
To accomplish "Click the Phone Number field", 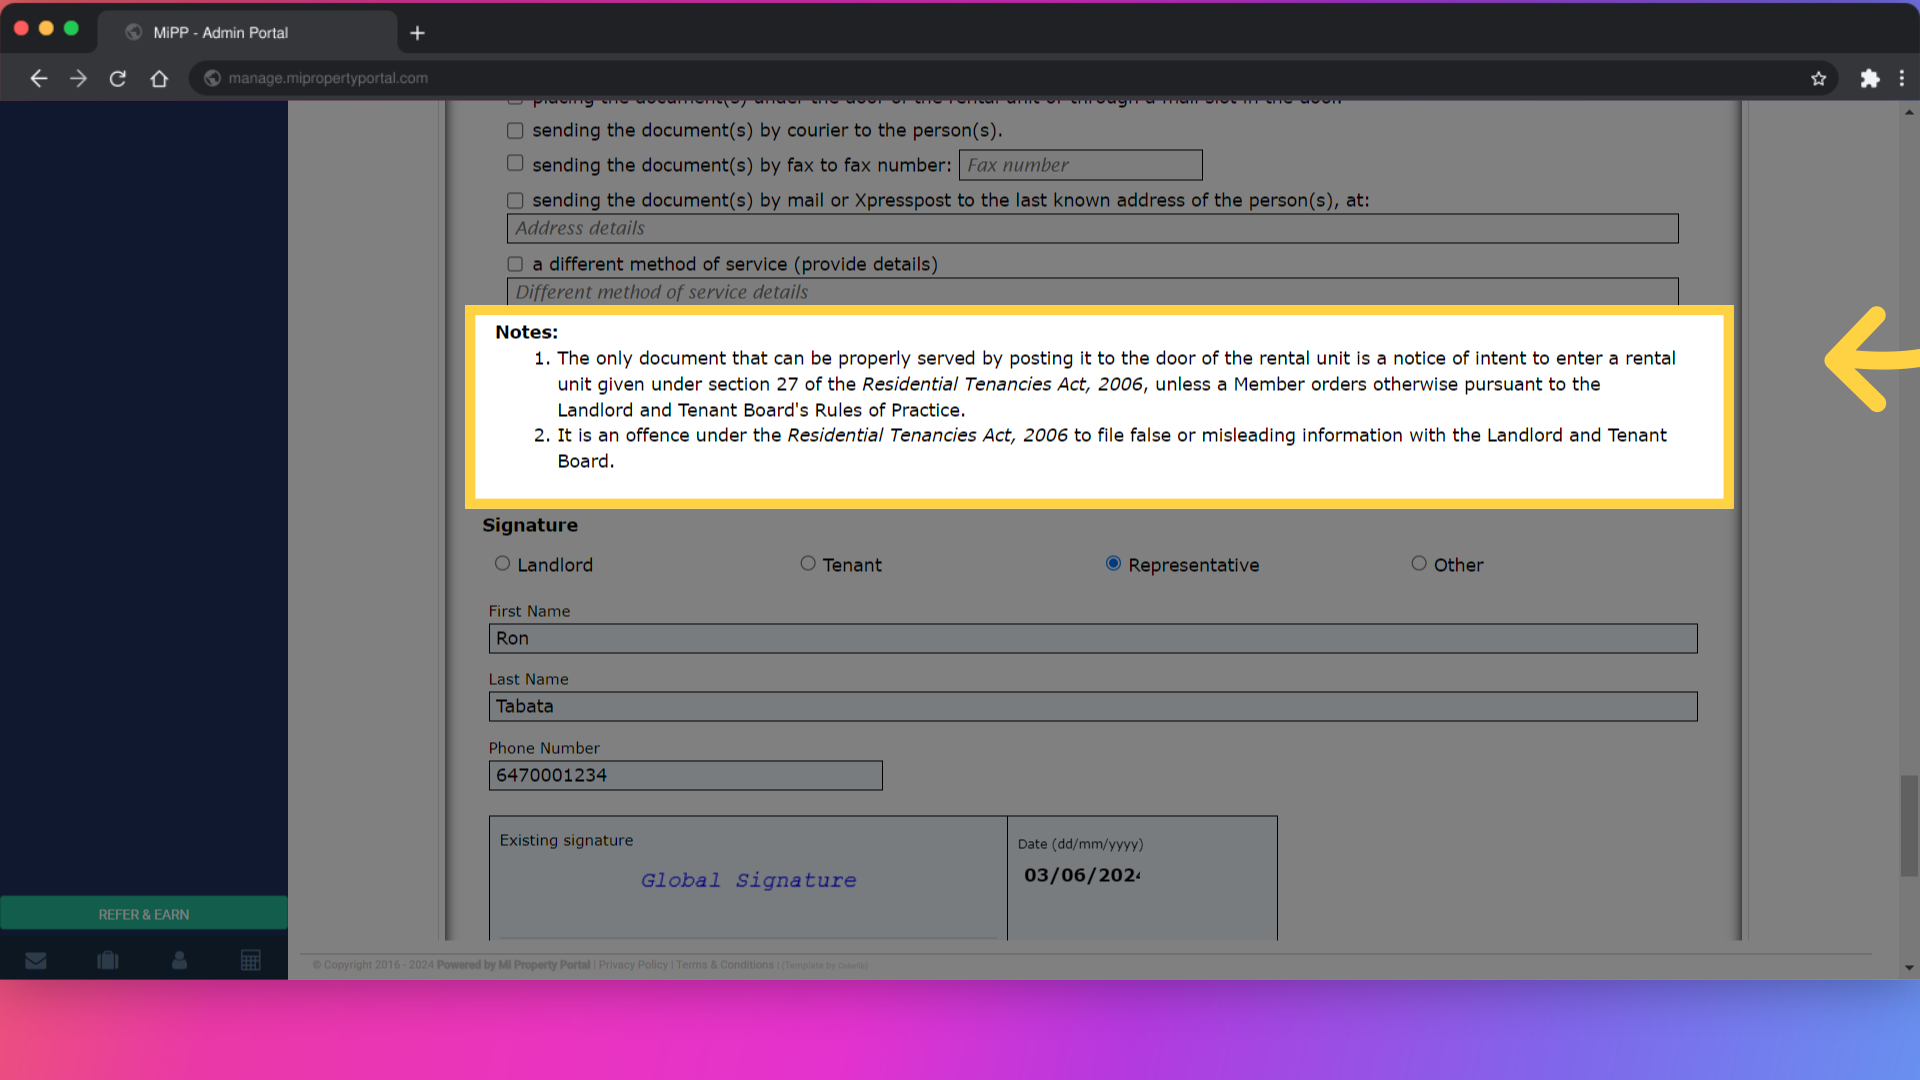I will (x=685, y=775).
